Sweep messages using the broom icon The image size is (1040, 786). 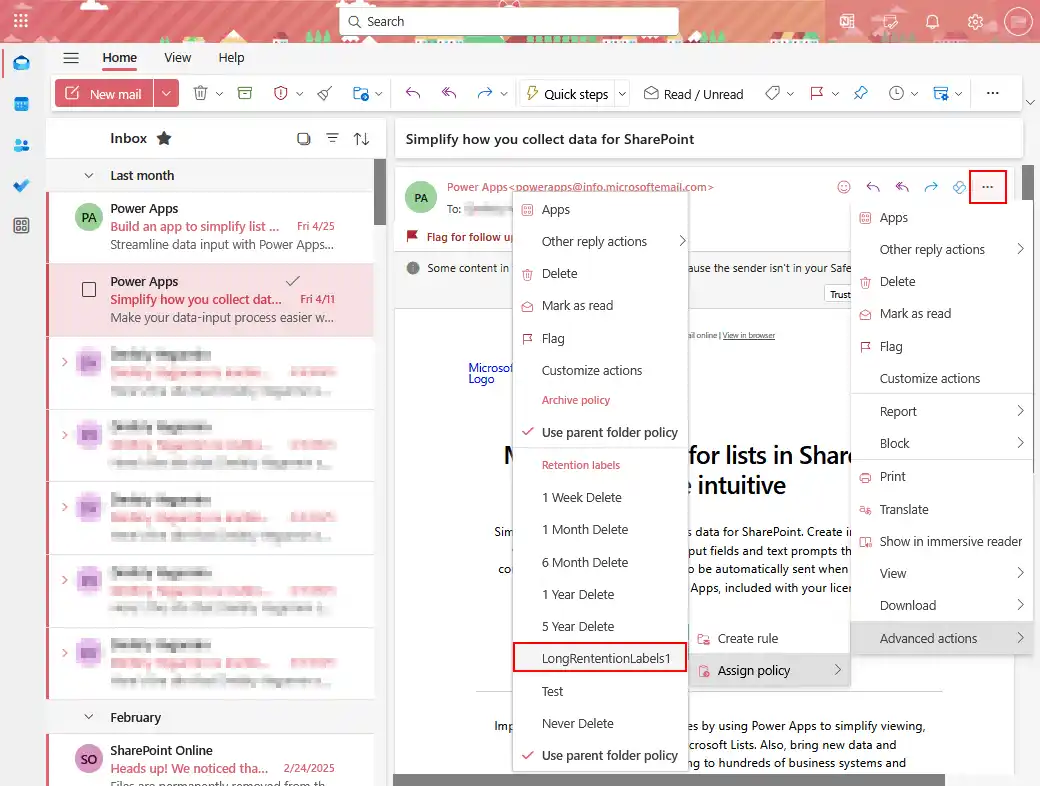tap(324, 93)
